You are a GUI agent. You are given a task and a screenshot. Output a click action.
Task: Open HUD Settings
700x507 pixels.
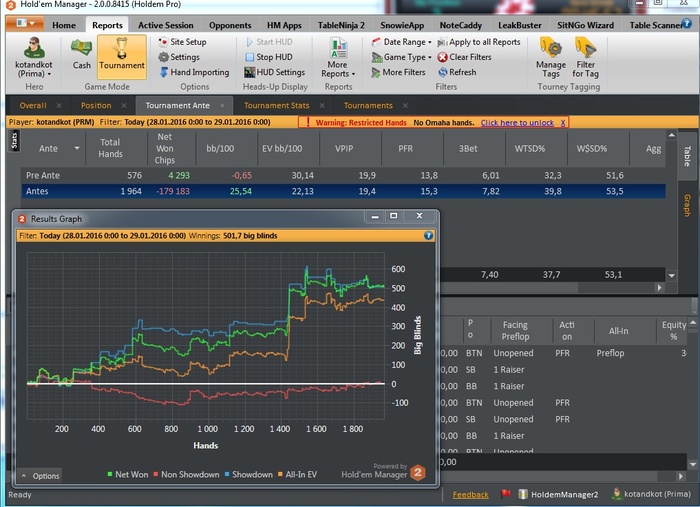tap(275, 72)
